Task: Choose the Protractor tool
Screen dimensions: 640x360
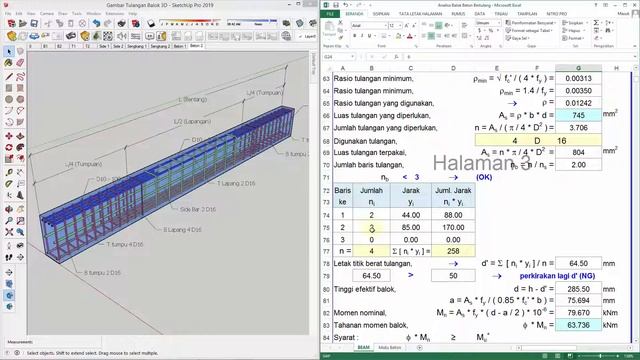Action: point(9,184)
